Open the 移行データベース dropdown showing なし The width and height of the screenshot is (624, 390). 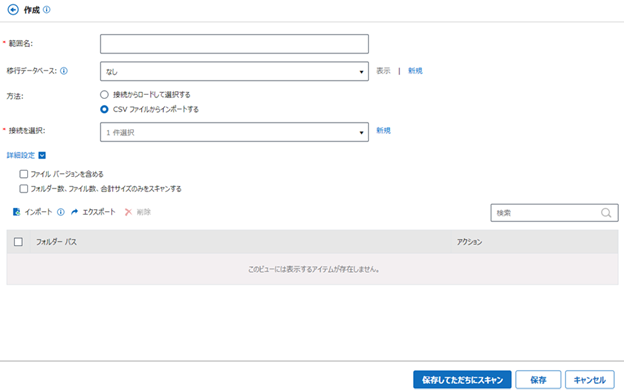tap(234, 72)
